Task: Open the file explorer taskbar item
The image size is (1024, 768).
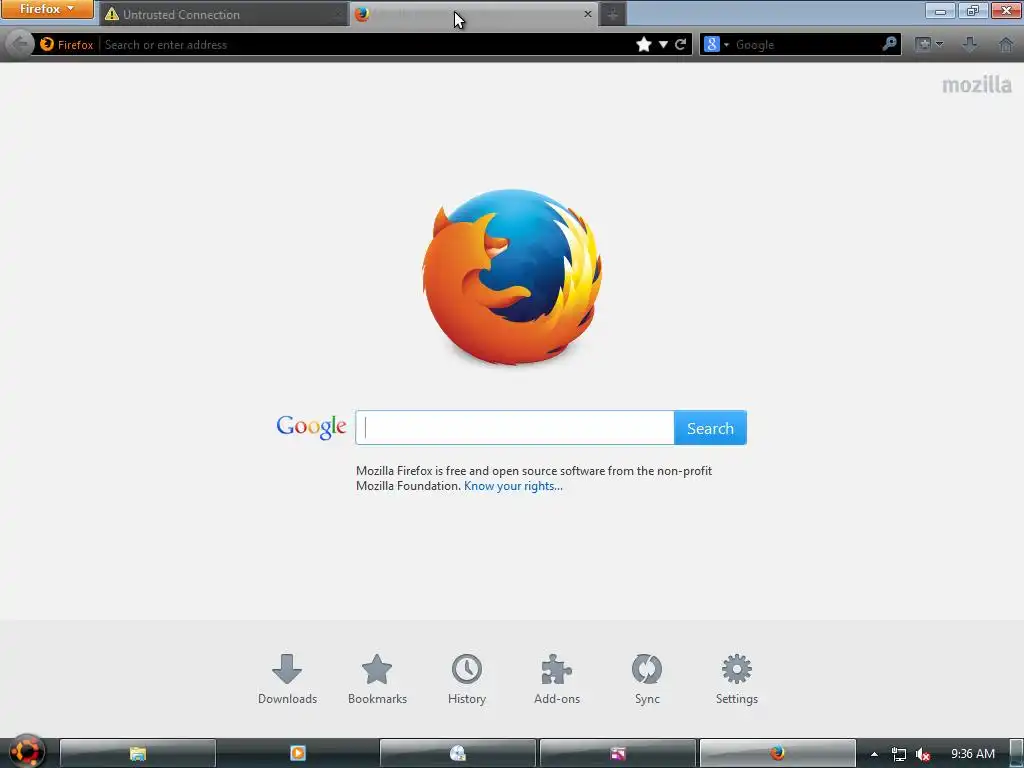Action: pyautogui.click(x=138, y=754)
